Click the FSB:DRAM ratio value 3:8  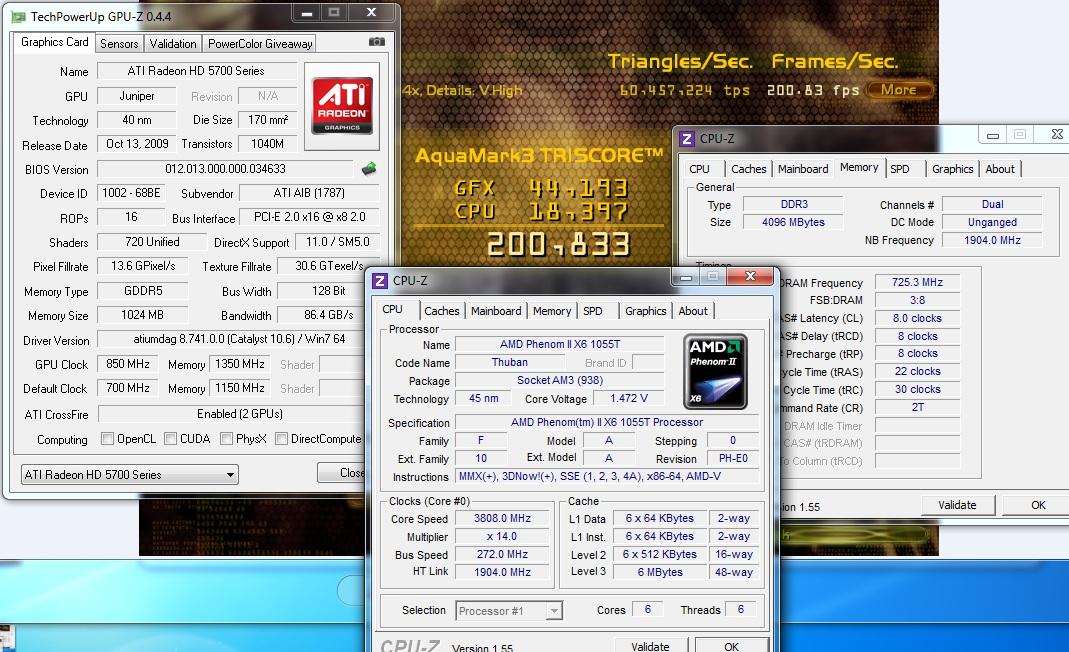918,300
